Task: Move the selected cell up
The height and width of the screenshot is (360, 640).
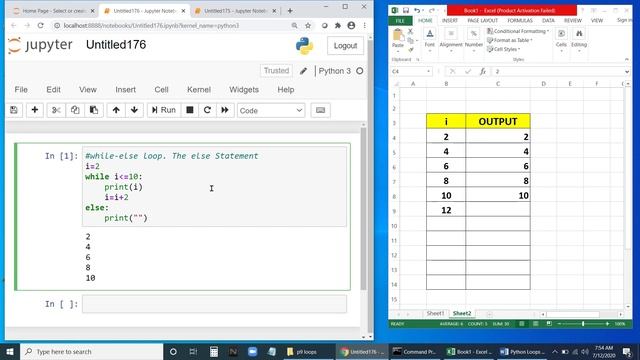Action: (x=116, y=110)
